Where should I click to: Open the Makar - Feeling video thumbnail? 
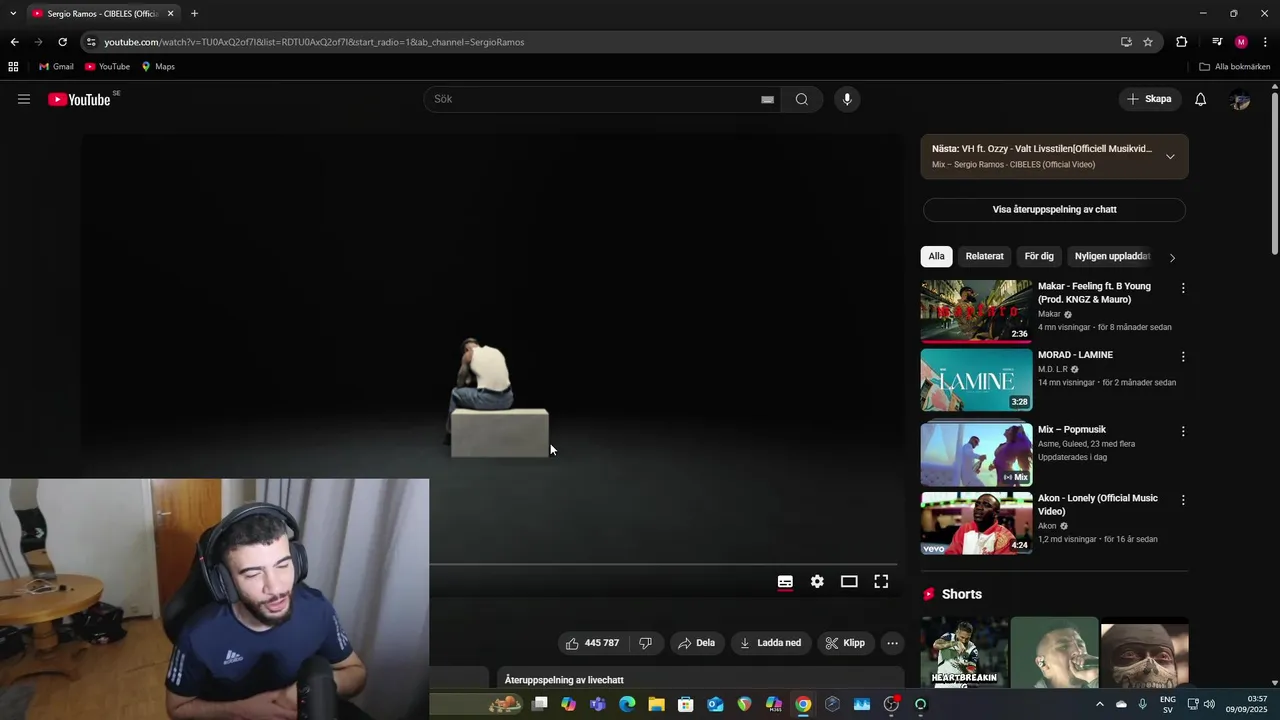[976, 311]
